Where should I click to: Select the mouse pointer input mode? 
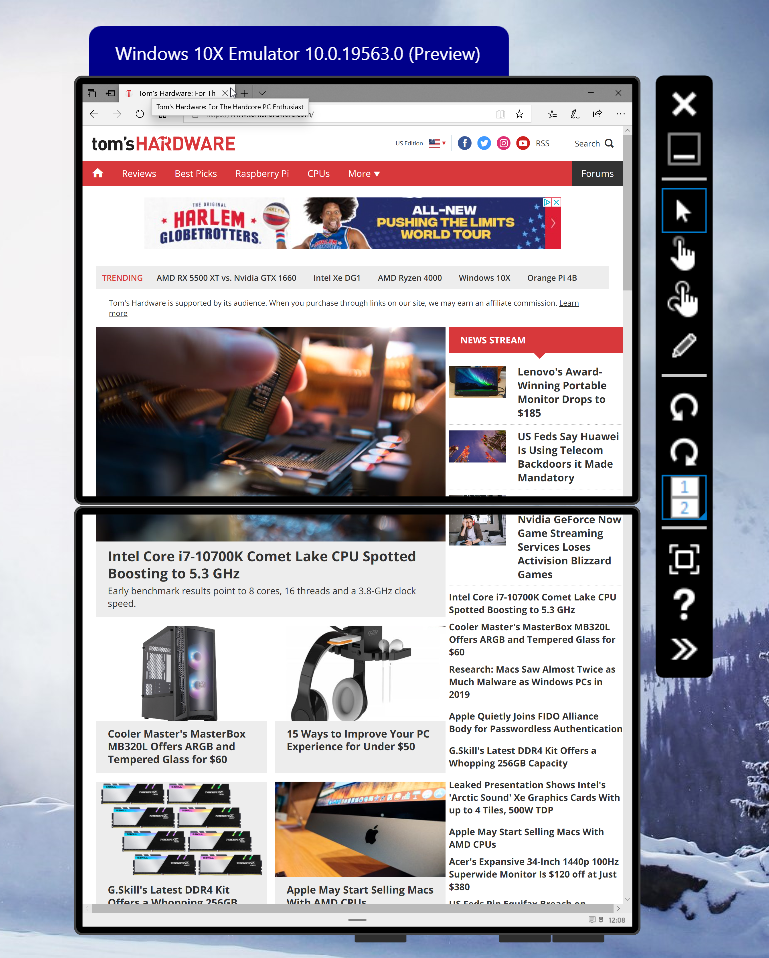(683, 211)
